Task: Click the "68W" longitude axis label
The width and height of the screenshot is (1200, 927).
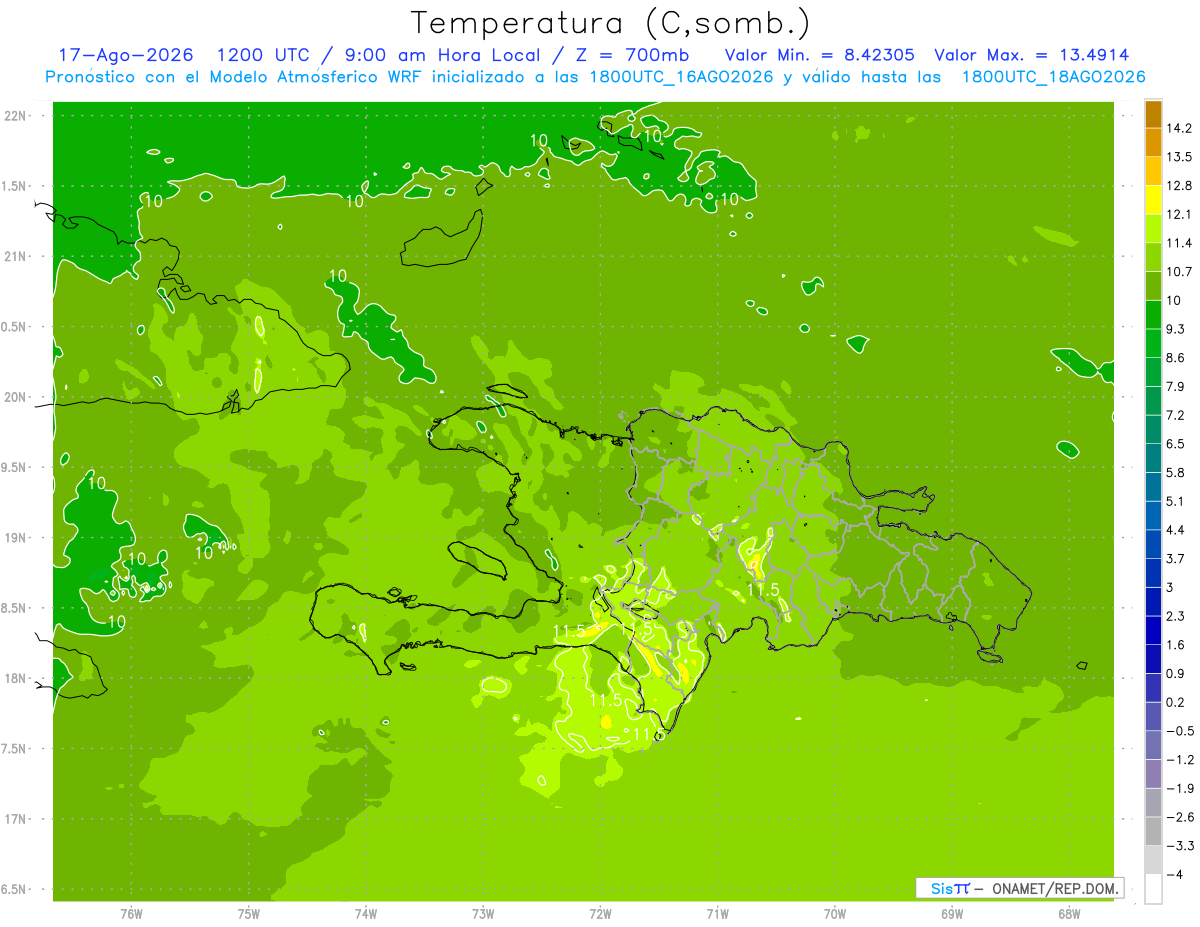Action: point(1068,913)
